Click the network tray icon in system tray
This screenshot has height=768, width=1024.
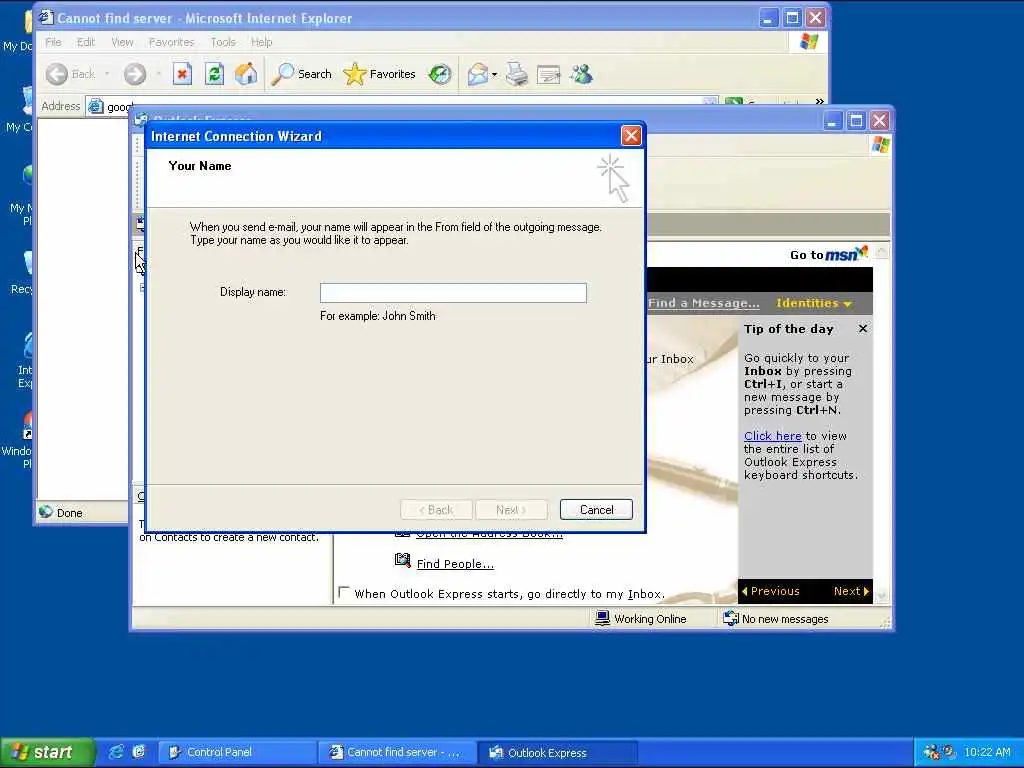[x=931, y=752]
